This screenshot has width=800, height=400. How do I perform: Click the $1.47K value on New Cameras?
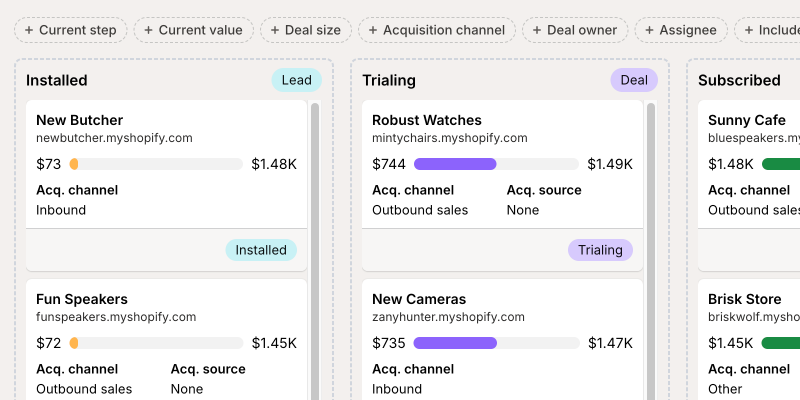click(610, 343)
